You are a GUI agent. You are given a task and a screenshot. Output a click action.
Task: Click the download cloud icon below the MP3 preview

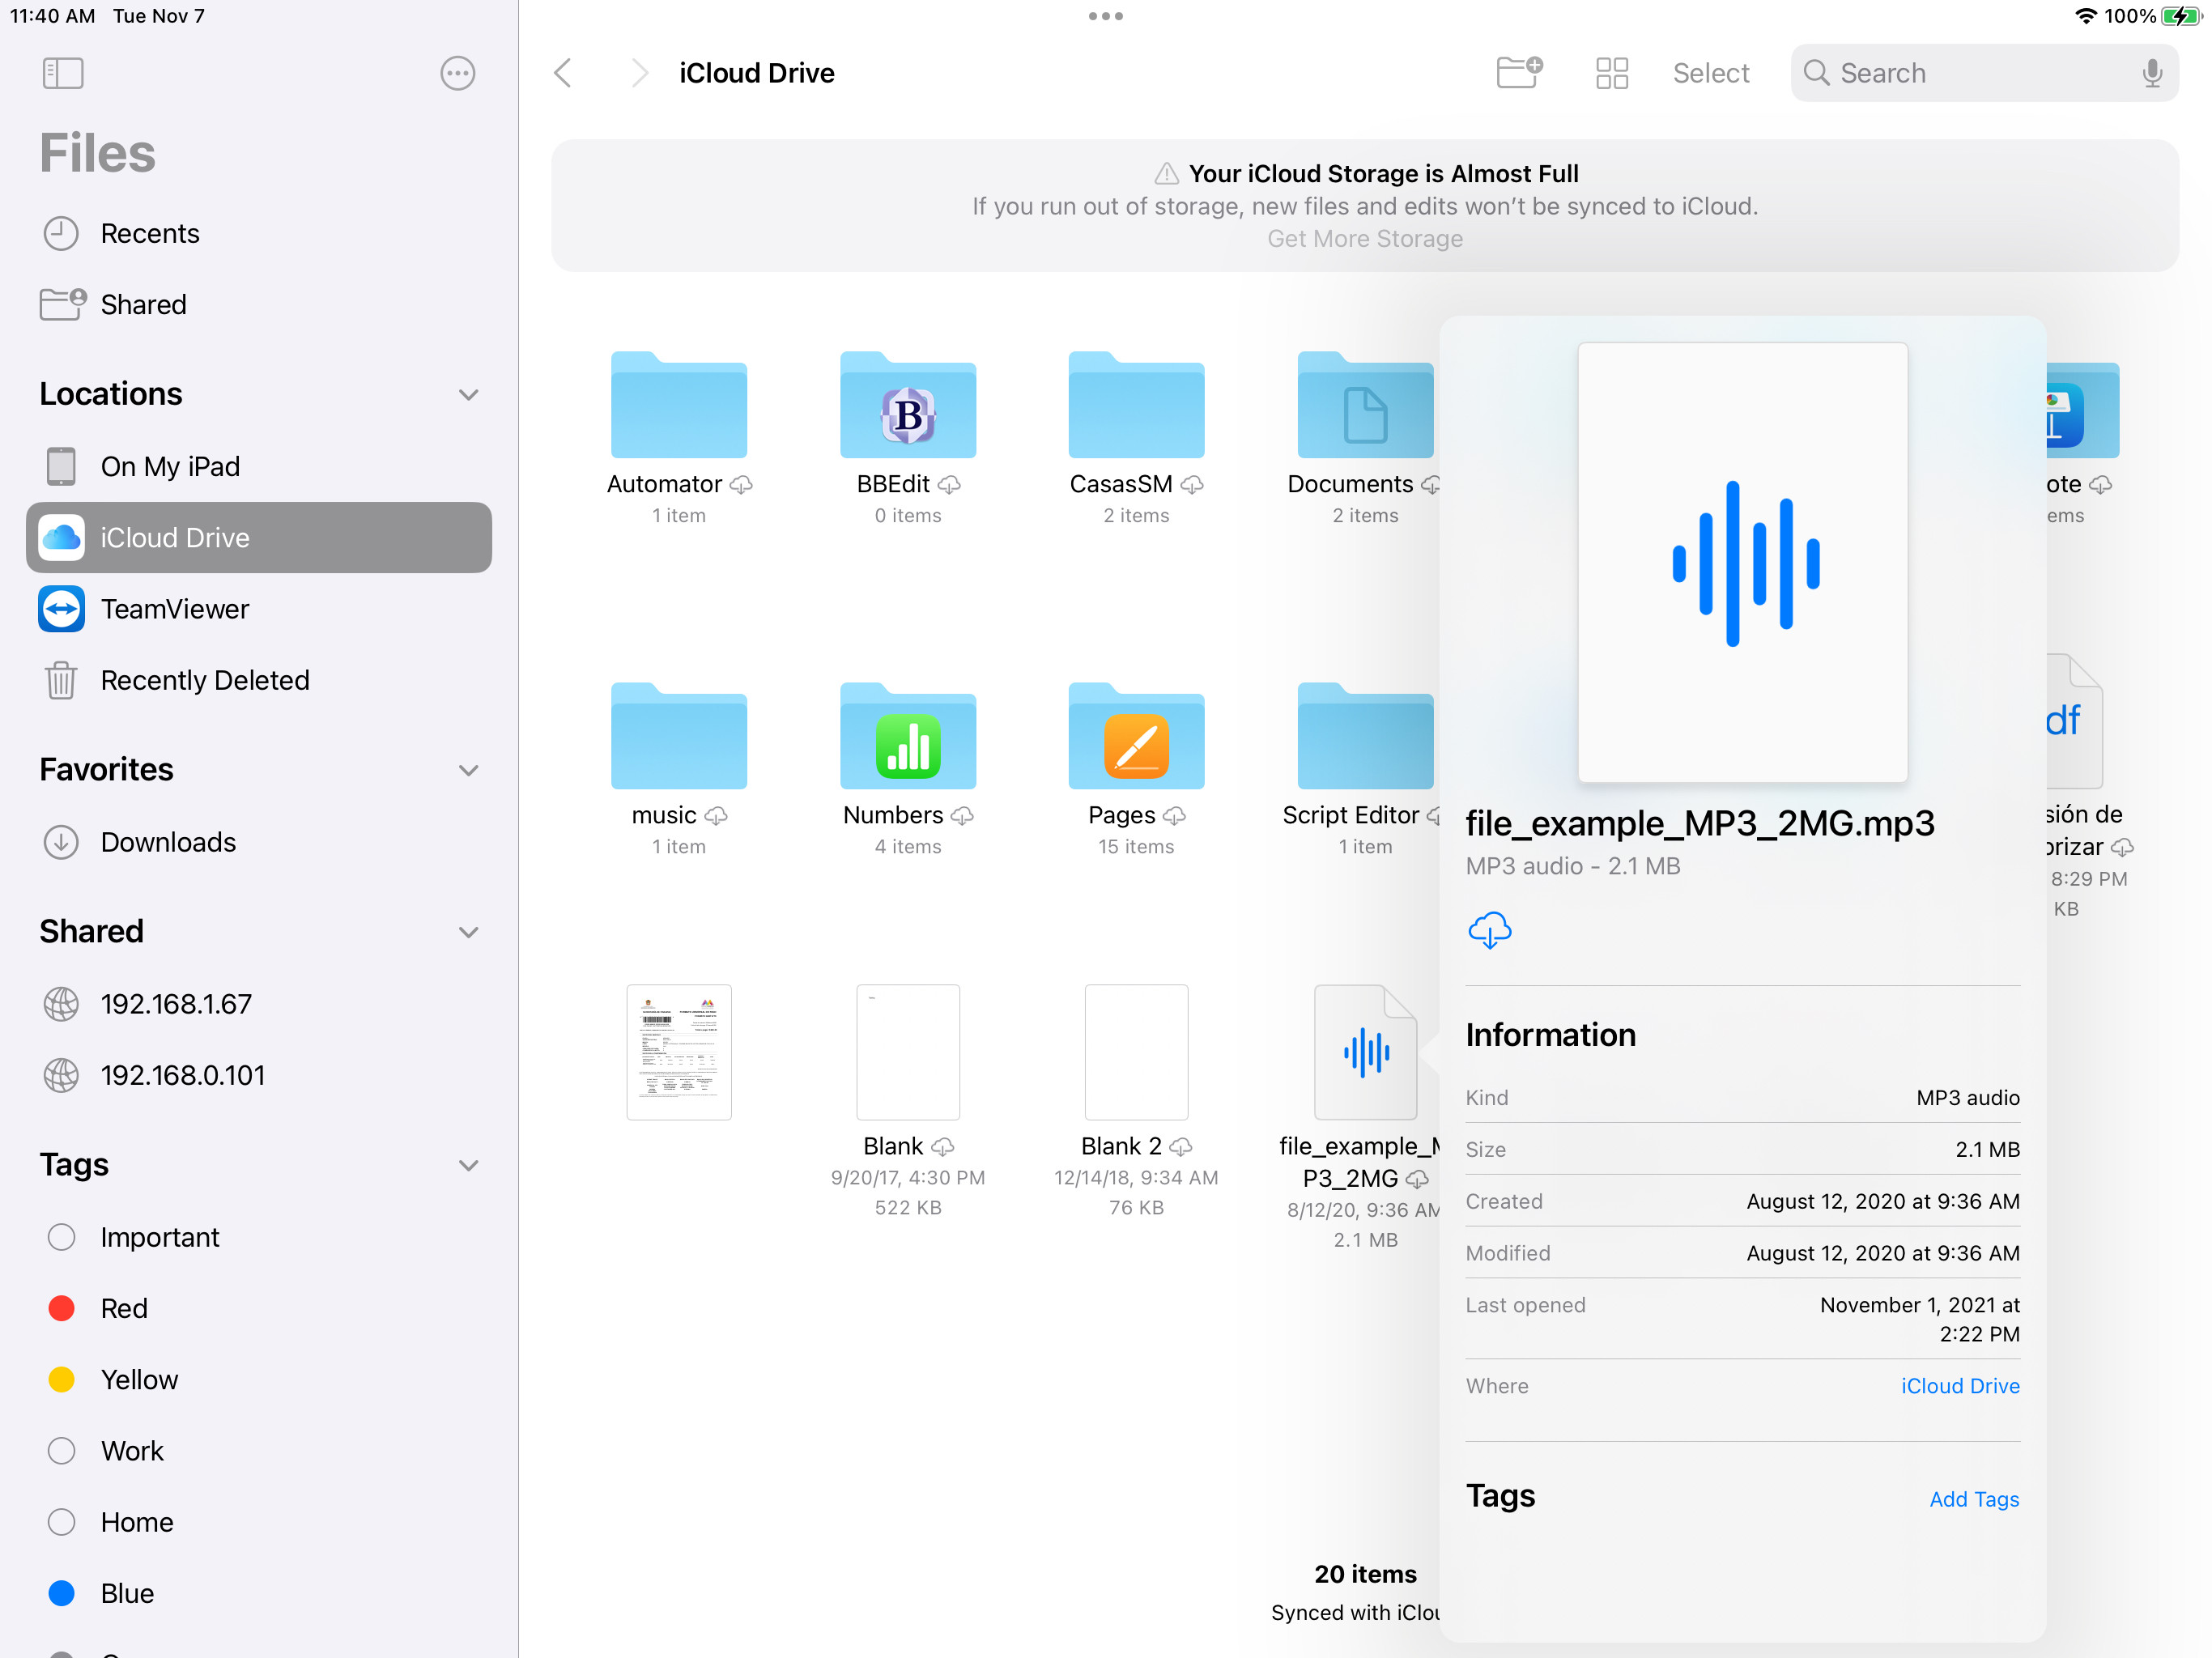(x=1490, y=930)
